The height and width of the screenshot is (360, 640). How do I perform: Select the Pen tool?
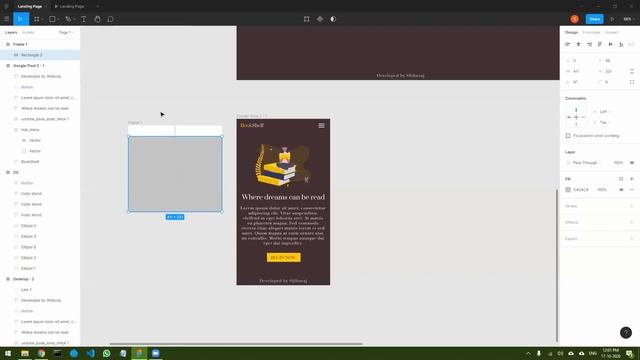(68, 19)
